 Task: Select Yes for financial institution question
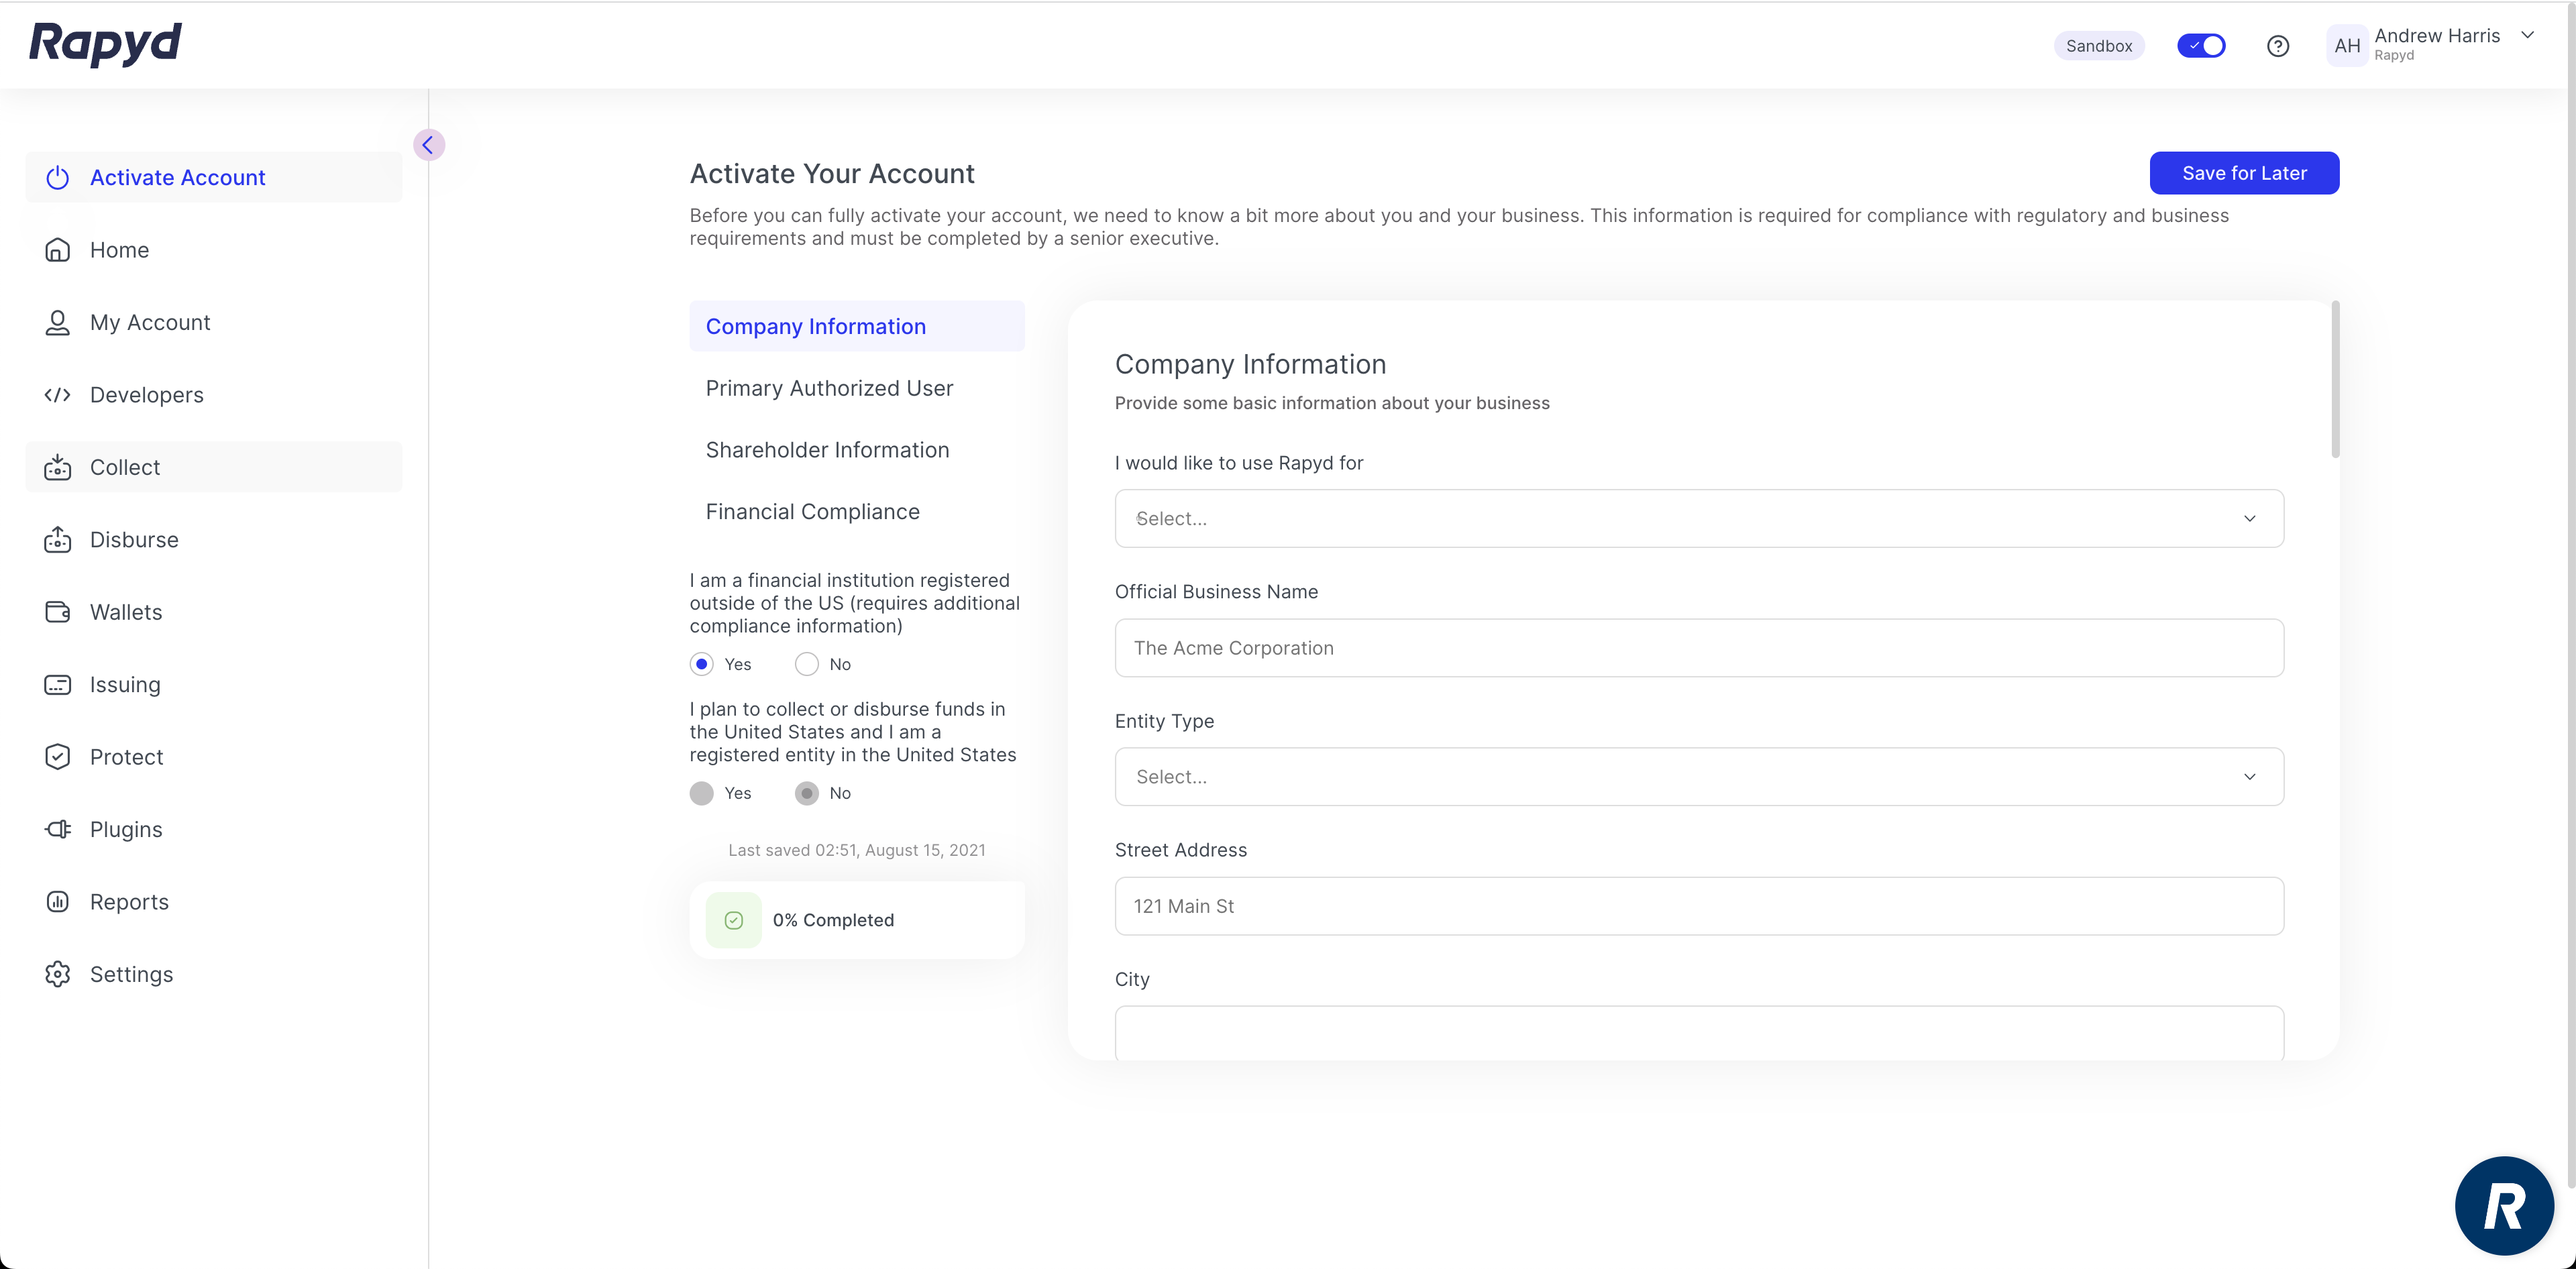(x=702, y=664)
